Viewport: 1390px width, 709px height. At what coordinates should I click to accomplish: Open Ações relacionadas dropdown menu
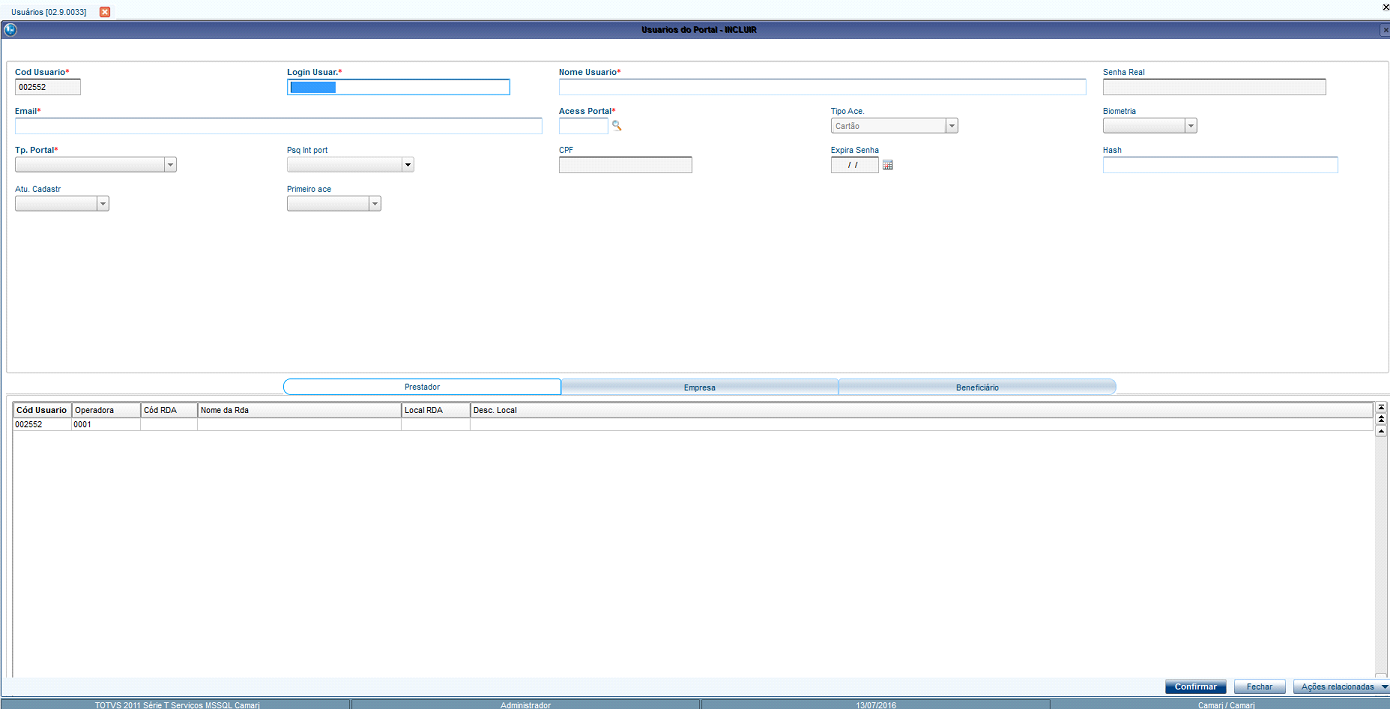(x=1341, y=687)
